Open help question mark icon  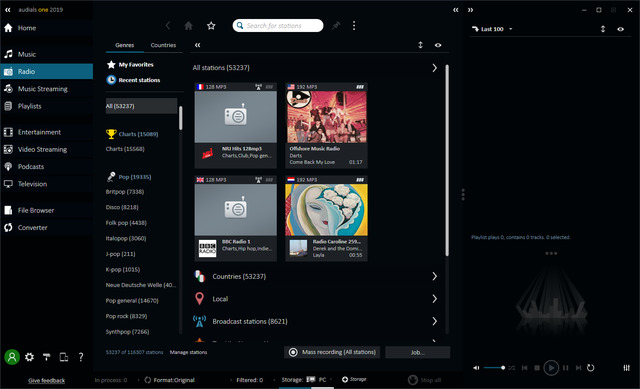(x=81, y=357)
